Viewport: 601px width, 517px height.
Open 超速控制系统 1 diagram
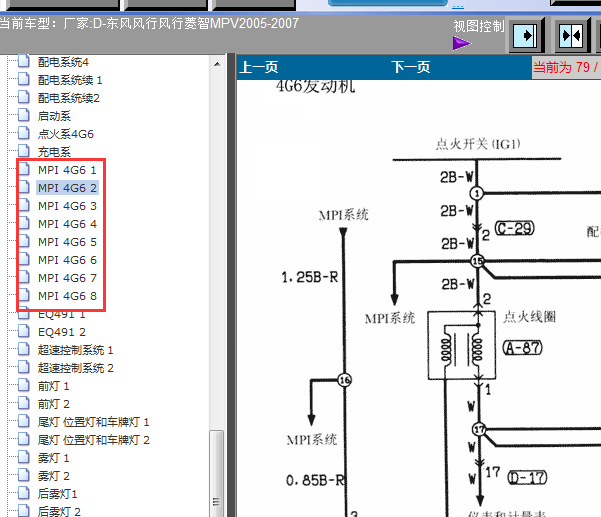pyautogui.click(x=76, y=350)
